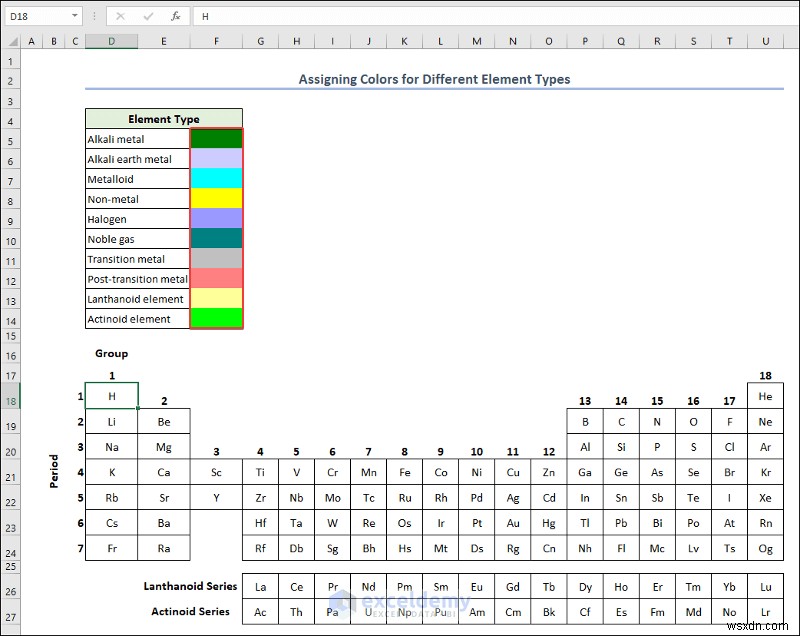This screenshot has height=636, width=800.
Task: Select column D header
Action: [111, 41]
